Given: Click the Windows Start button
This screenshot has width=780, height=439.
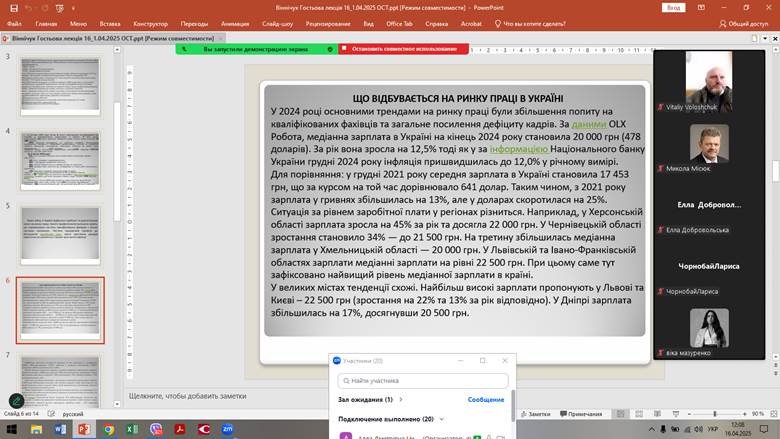Looking at the screenshot, I should click(x=12, y=429).
